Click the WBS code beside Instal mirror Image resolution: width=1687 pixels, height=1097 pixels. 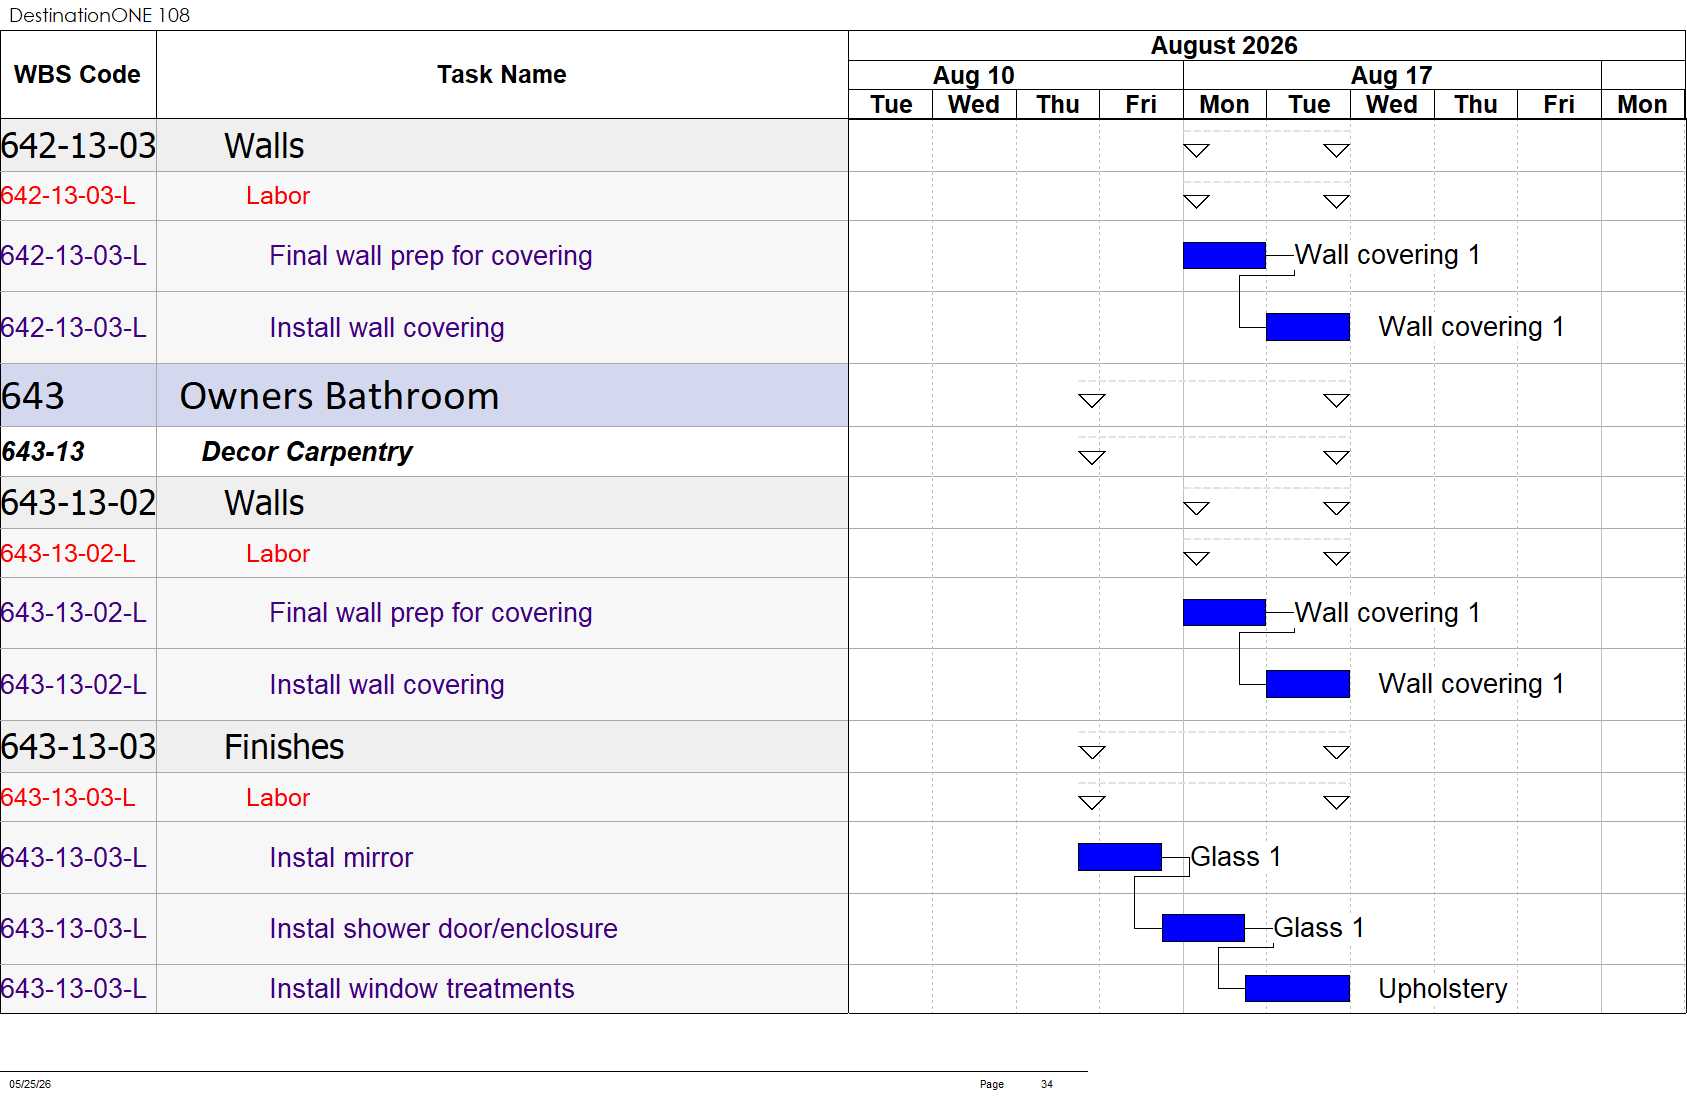74,858
